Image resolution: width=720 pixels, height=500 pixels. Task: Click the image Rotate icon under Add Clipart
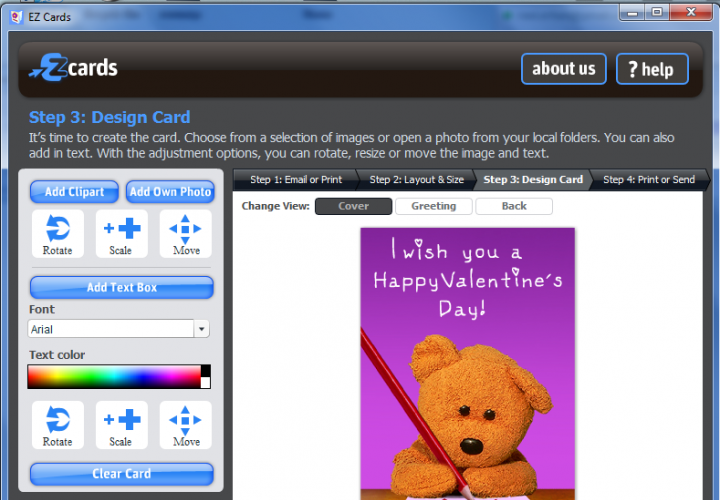(57, 233)
